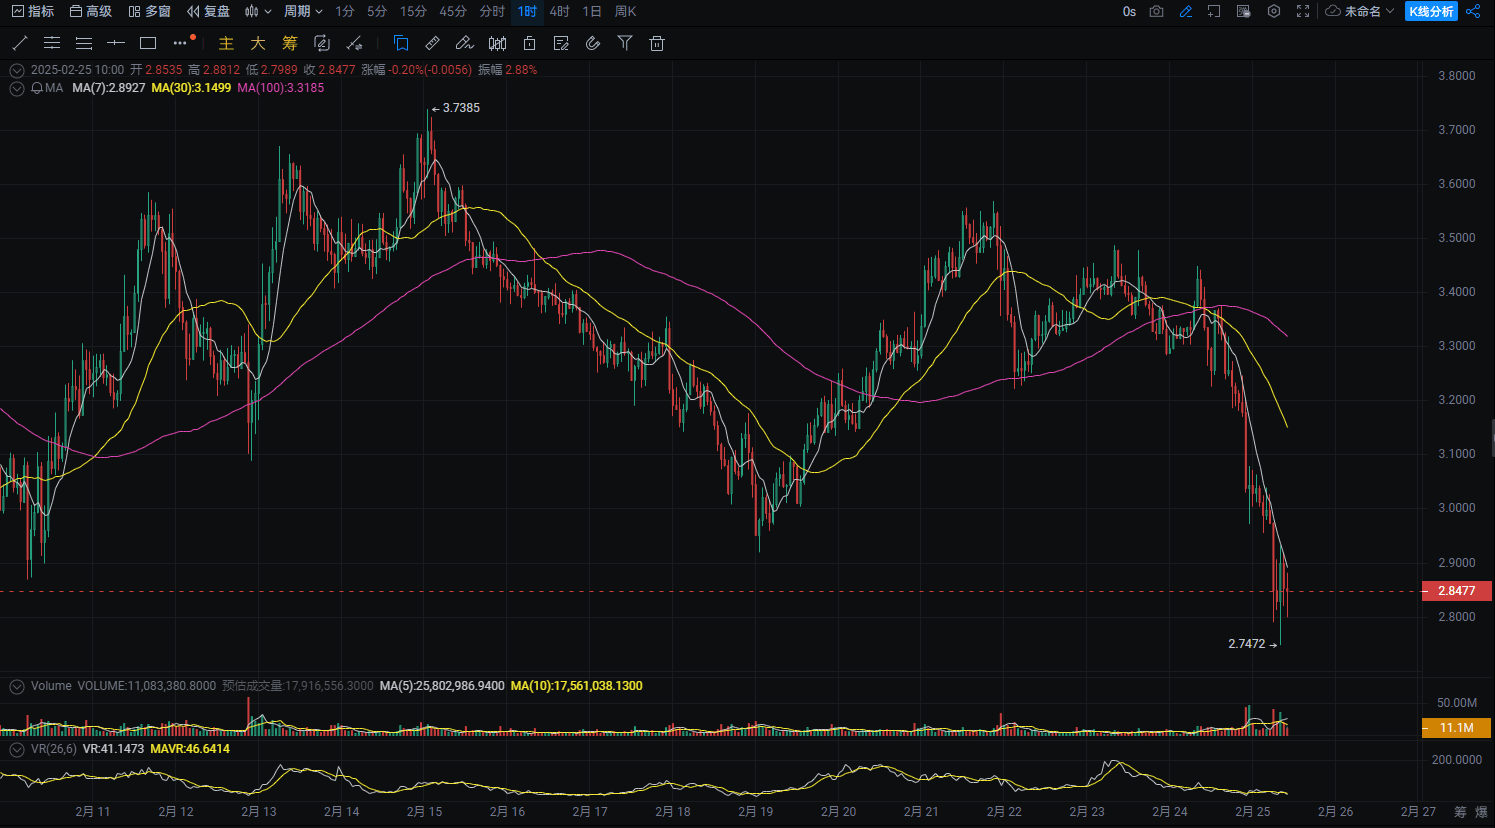Toggle the 主 main-force indicator
The height and width of the screenshot is (828, 1495).
click(226, 43)
